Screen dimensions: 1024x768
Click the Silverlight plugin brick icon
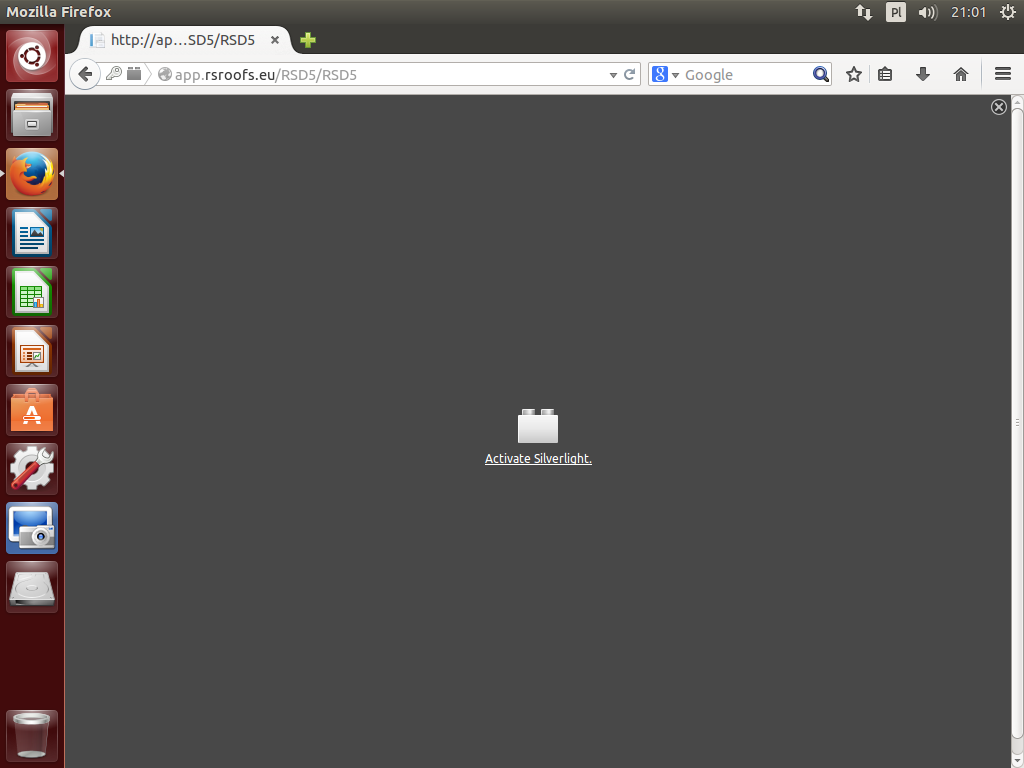click(x=538, y=427)
